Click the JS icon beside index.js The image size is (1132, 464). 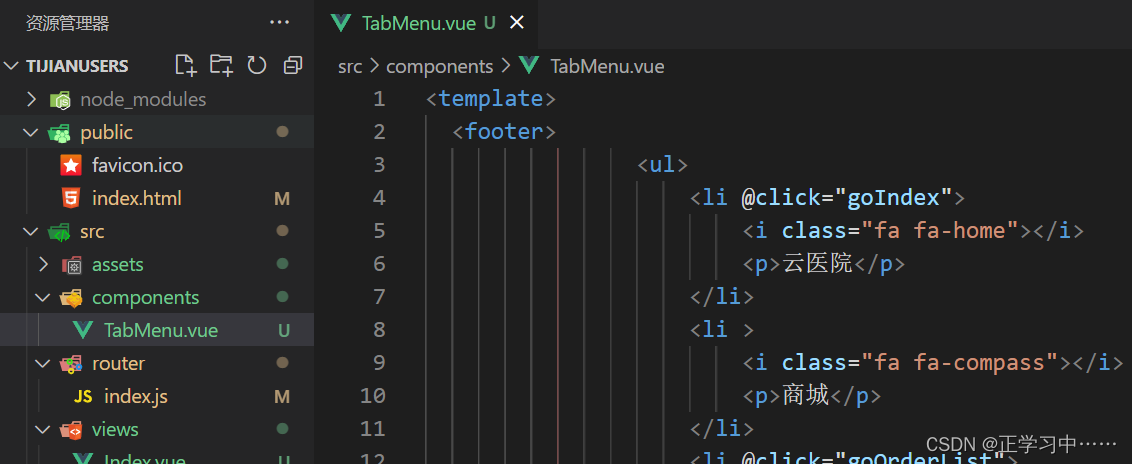coord(83,397)
